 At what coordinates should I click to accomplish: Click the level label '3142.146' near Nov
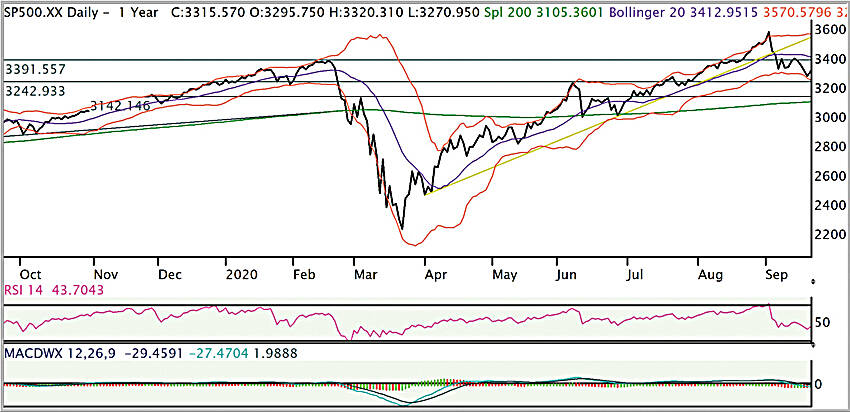[120, 106]
